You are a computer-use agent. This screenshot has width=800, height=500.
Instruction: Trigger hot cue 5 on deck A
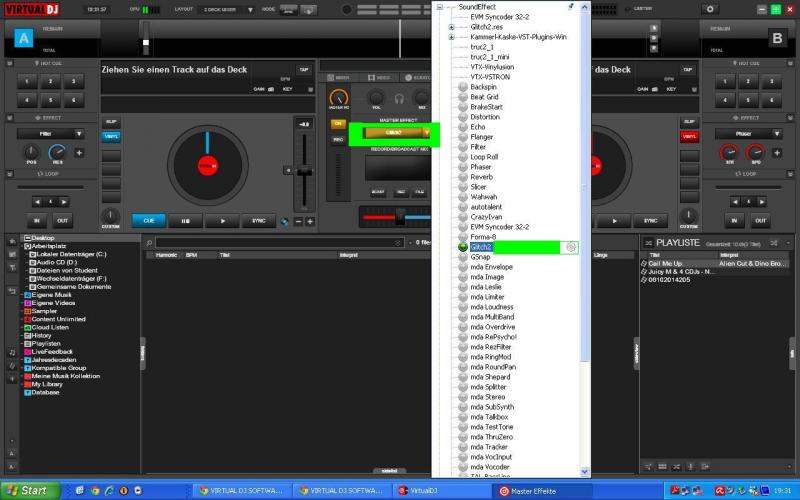pos(51,100)
